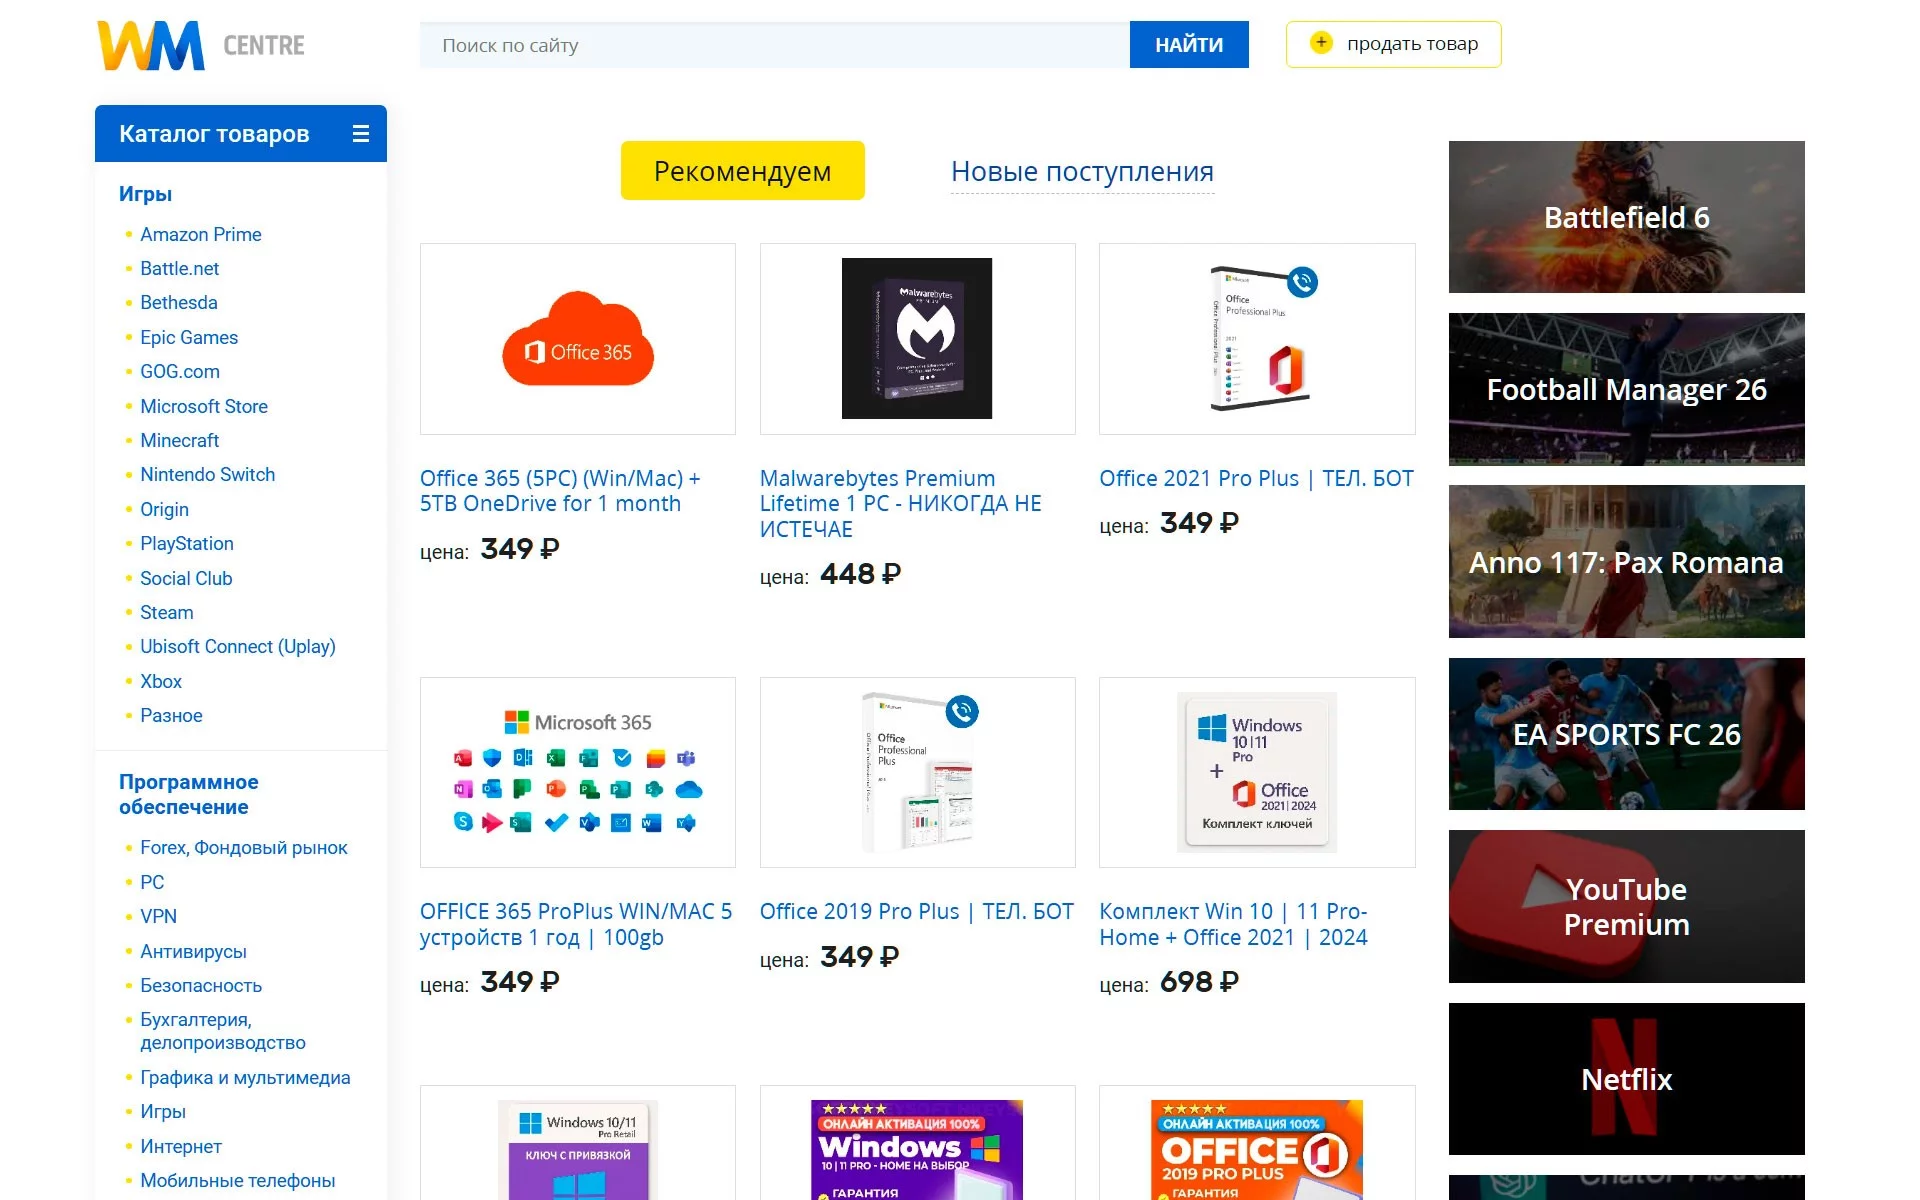Open the Office 365 cloud product image
Image resolution: width=1920 pixels, height=1200 pixels.
pos(577,339)
